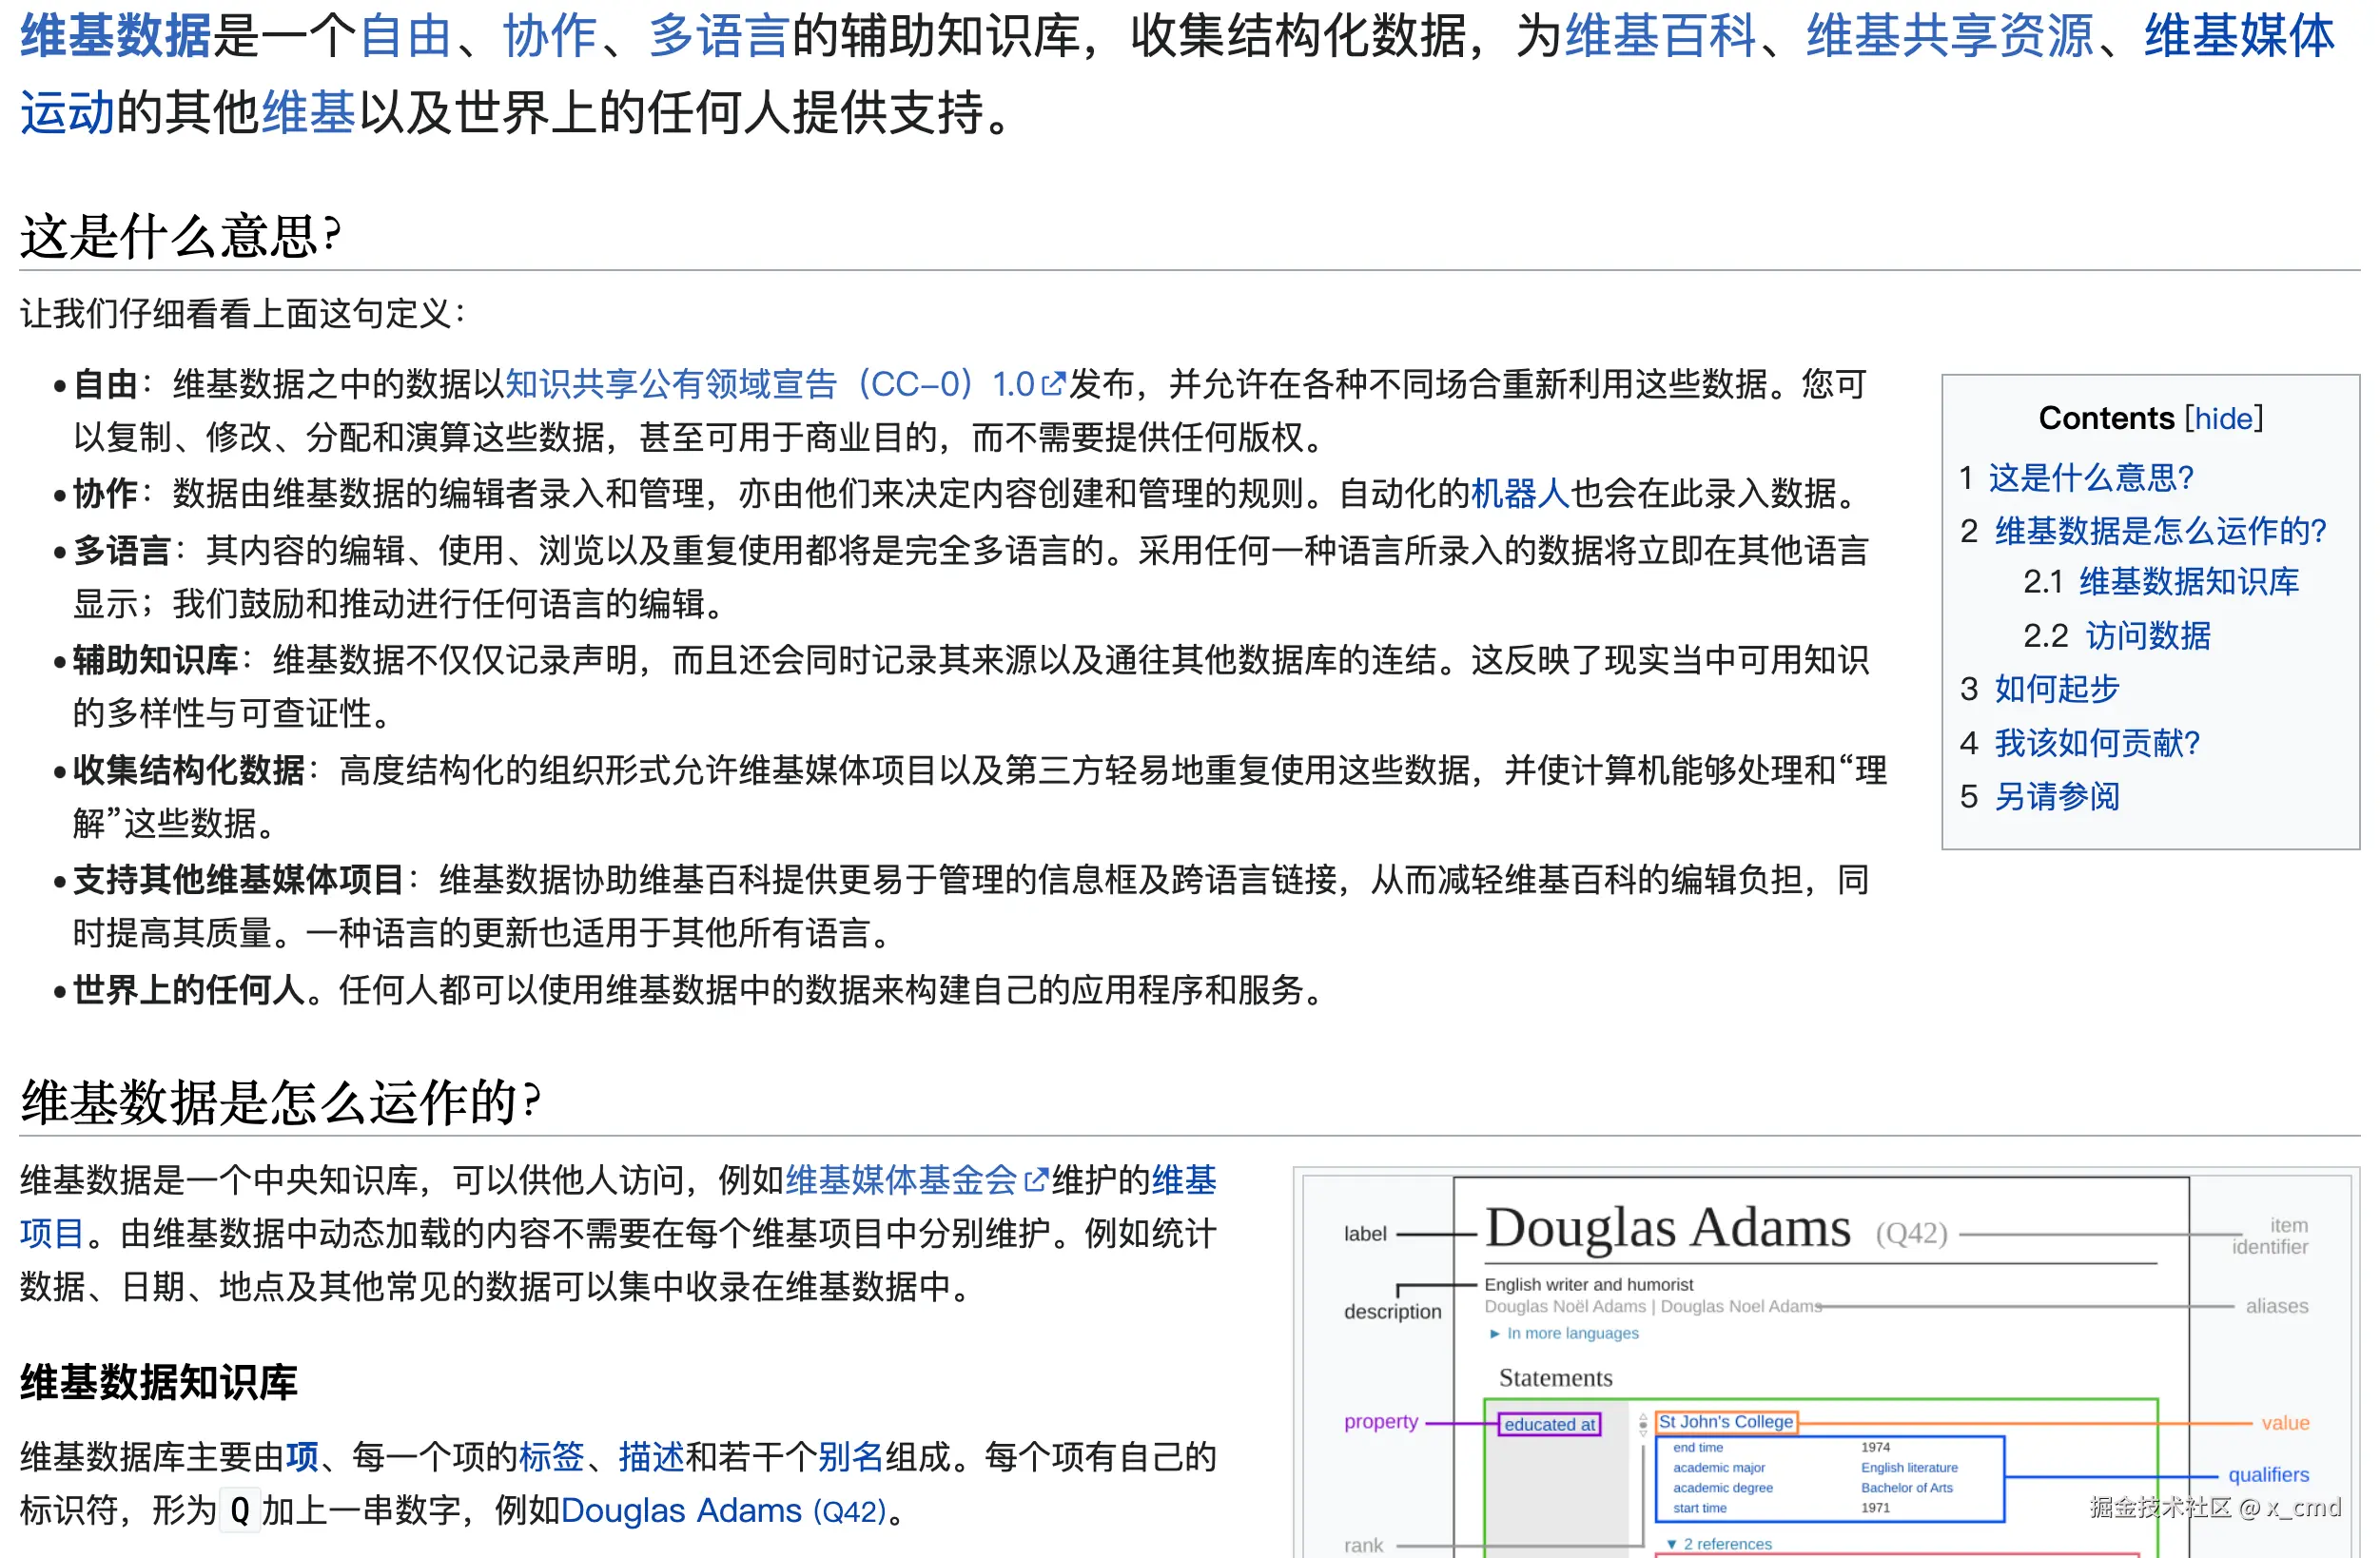Click external-link icon after 维基媒体基金会
The image size is (2380, 1558).
(1035, 1181)
